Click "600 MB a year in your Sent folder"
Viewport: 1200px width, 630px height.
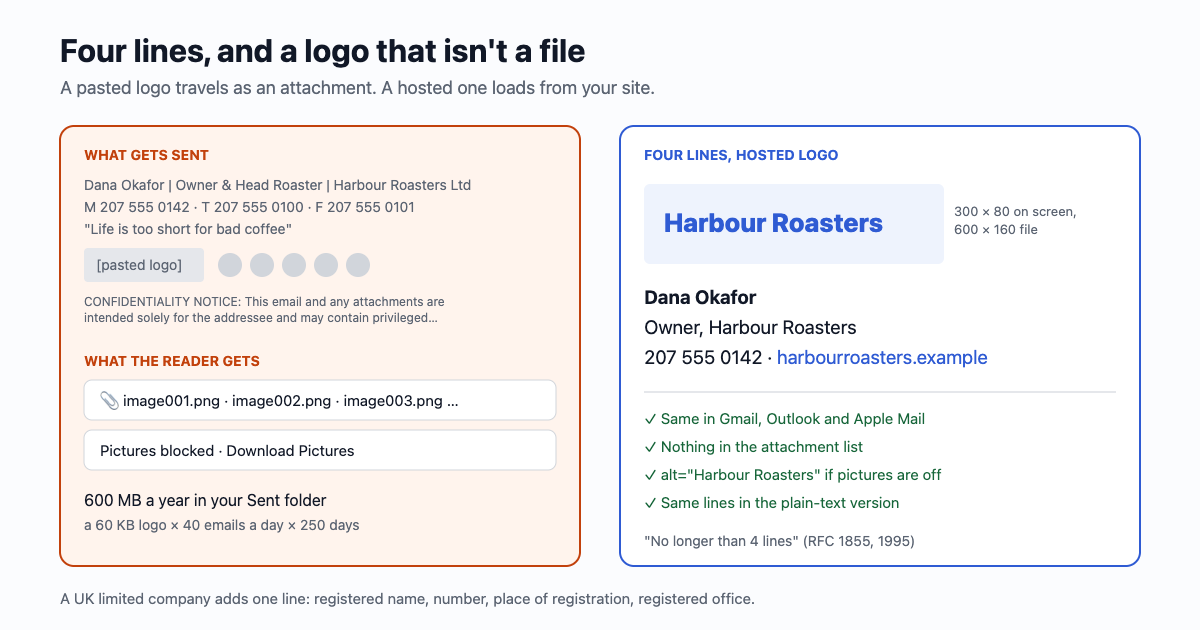point(205,500)
